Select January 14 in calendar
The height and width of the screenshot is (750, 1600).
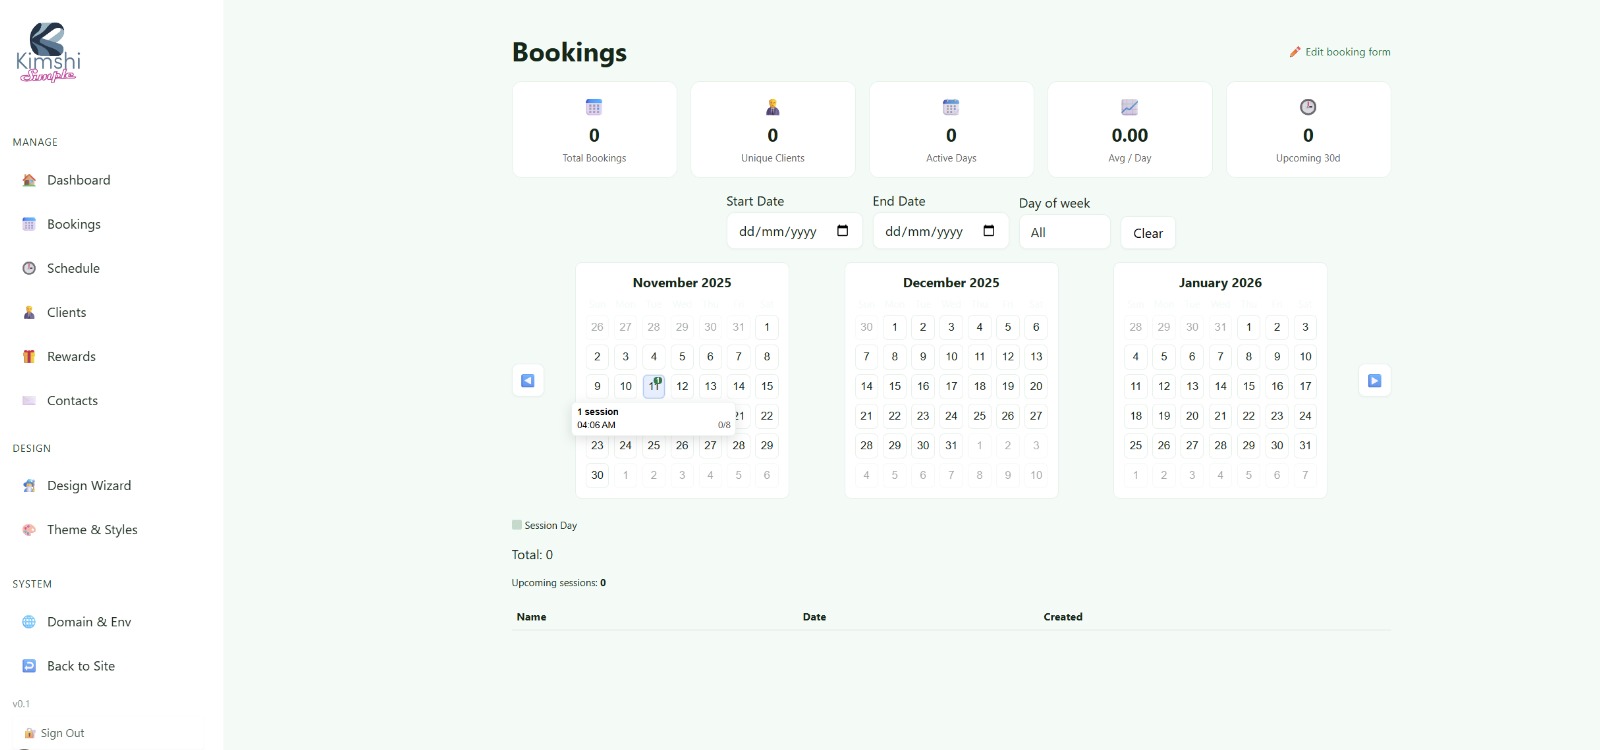(x=1221, y=386)
